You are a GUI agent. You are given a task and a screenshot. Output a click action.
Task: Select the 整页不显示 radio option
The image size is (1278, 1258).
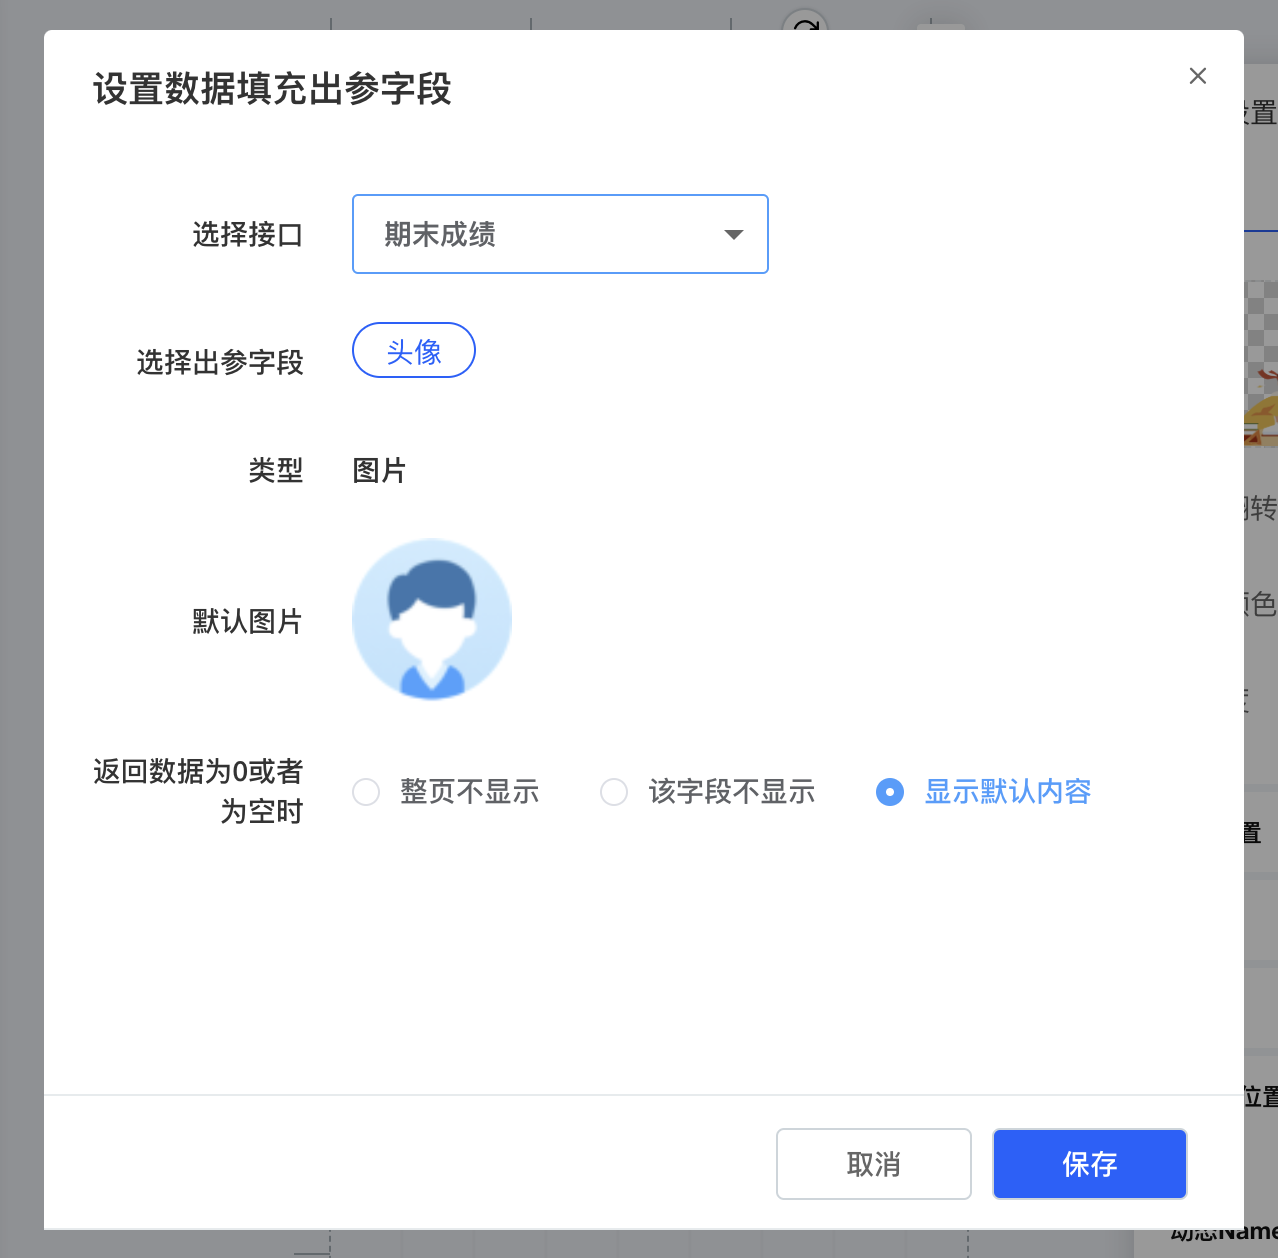[447, 792]
